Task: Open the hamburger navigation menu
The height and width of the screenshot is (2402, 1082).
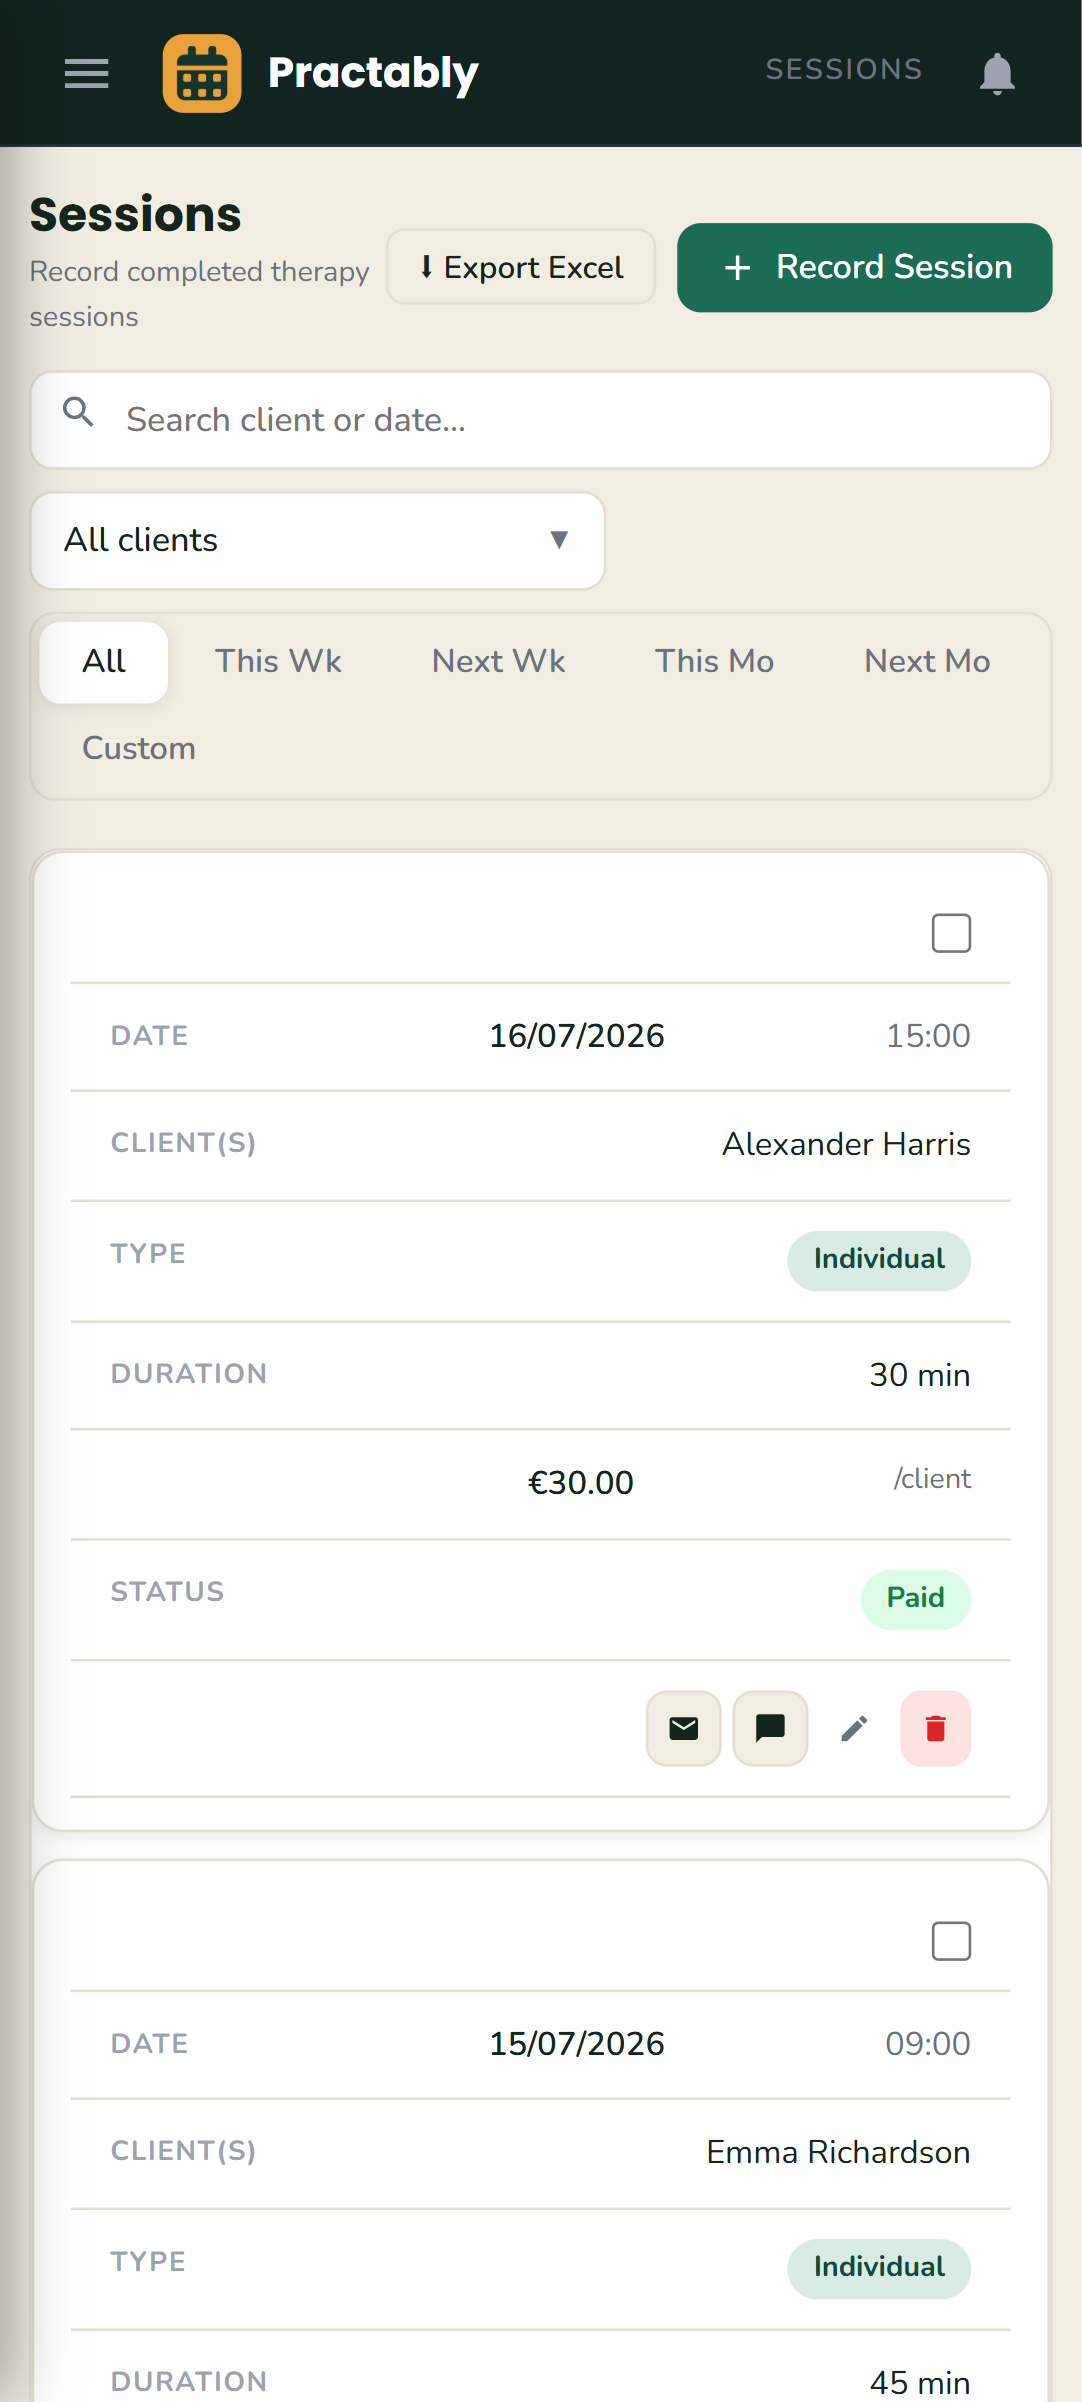Action: [x=87, y=73]
